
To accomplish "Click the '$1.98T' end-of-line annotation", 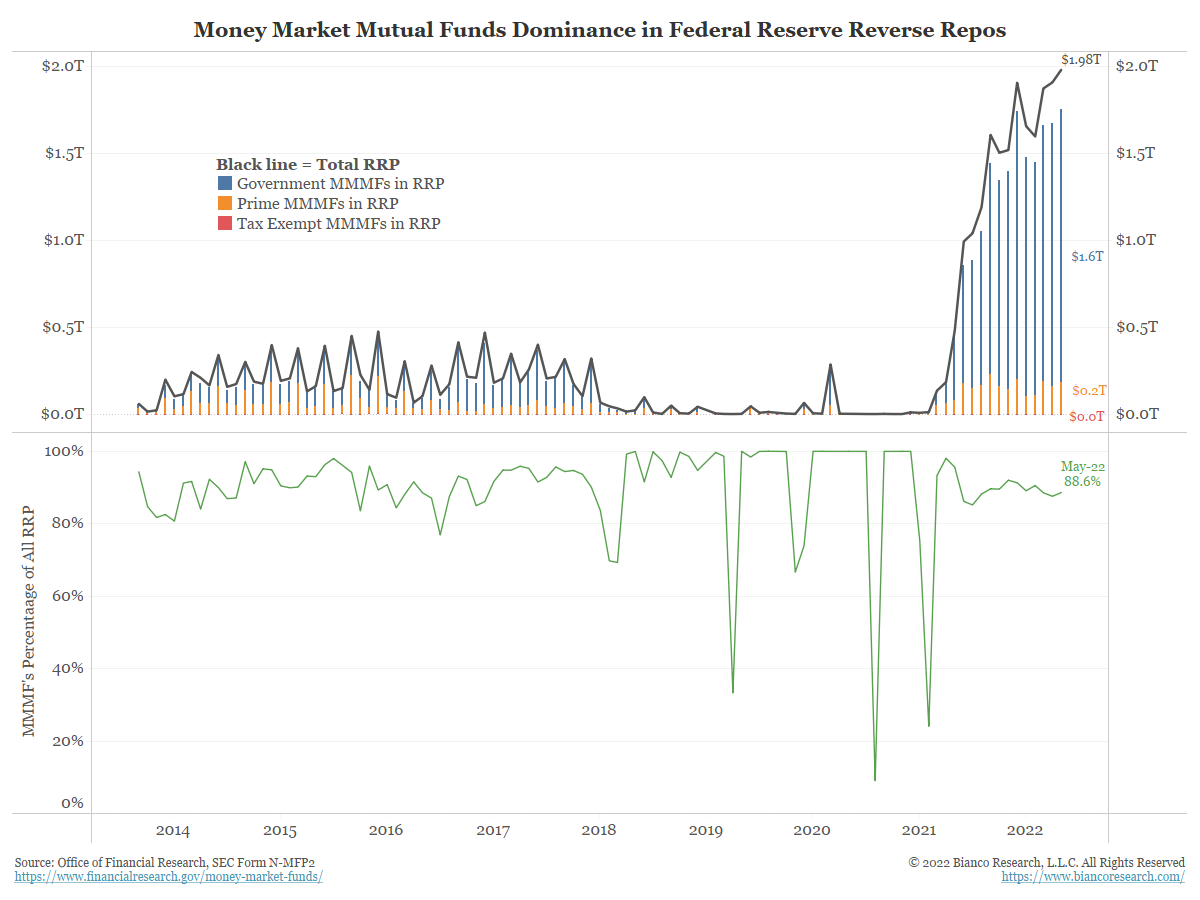I will pyautogui.click(x=1081, y=60).
